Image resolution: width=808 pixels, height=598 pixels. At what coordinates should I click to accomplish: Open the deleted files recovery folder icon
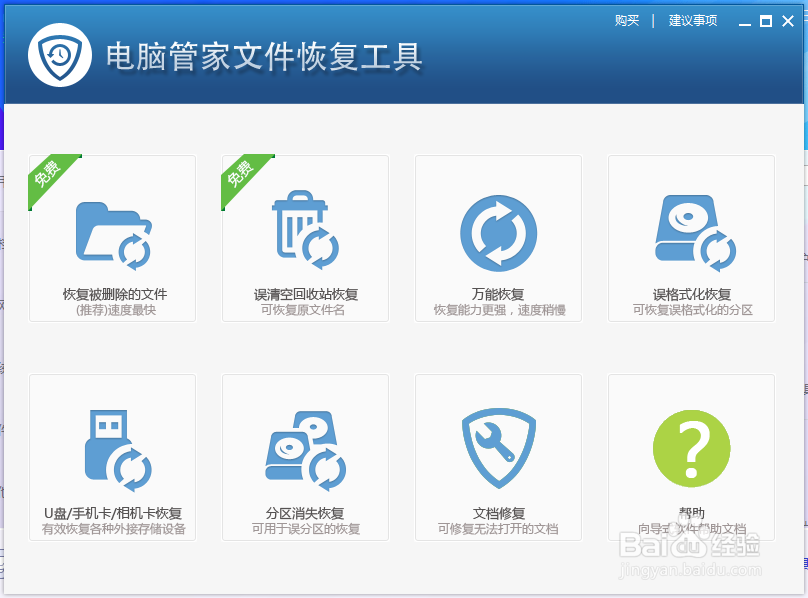click(x=114, y=236)
